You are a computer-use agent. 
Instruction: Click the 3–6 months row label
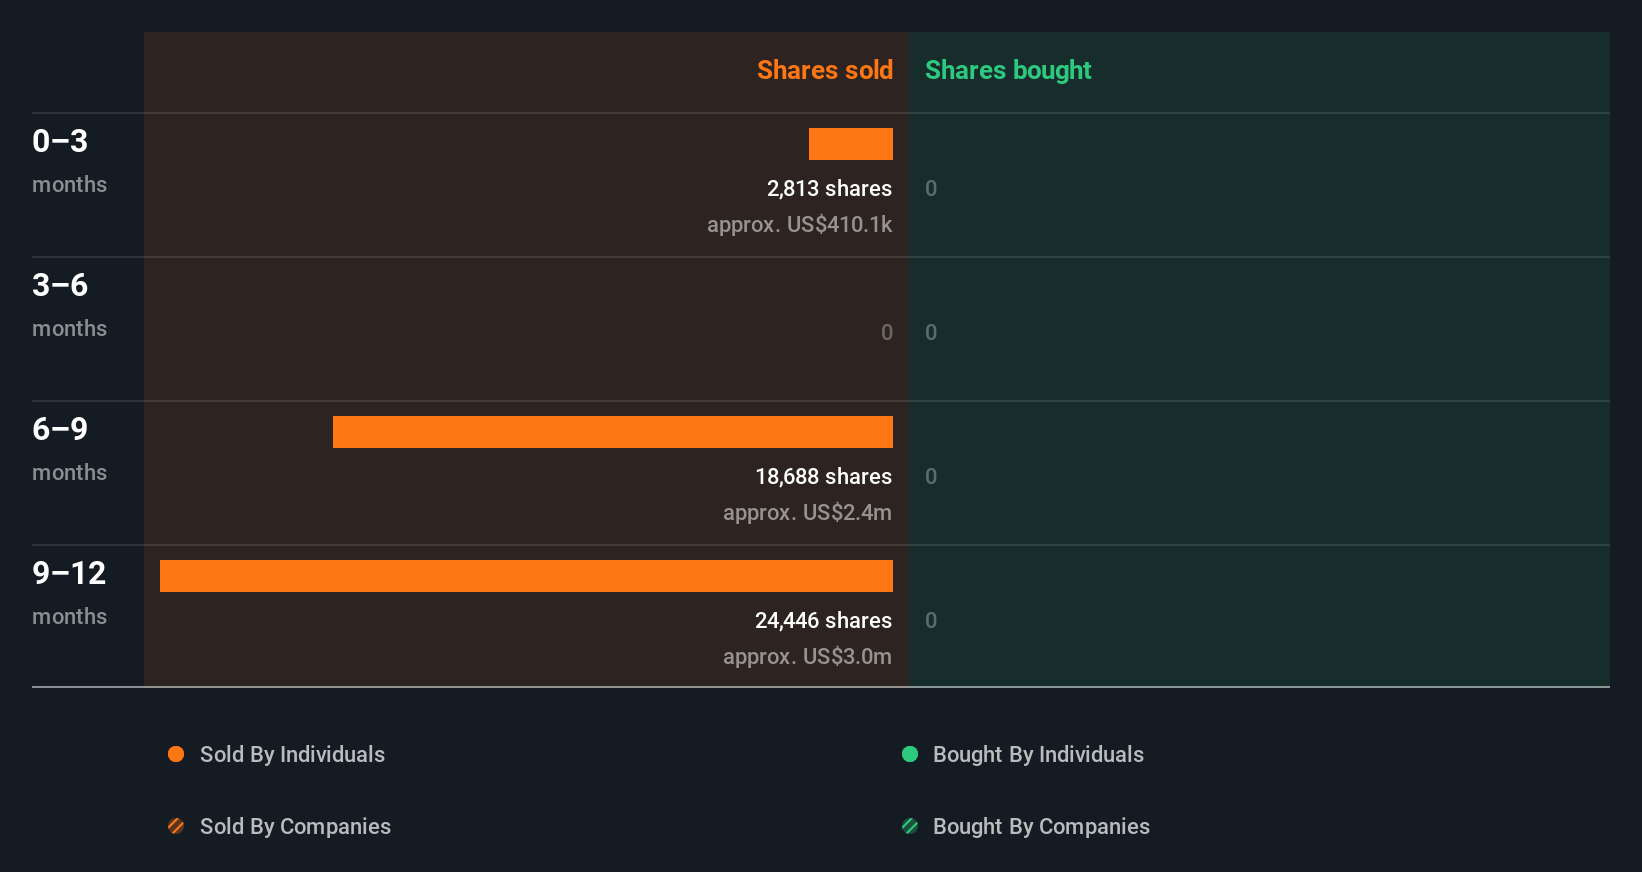point(69,304)
